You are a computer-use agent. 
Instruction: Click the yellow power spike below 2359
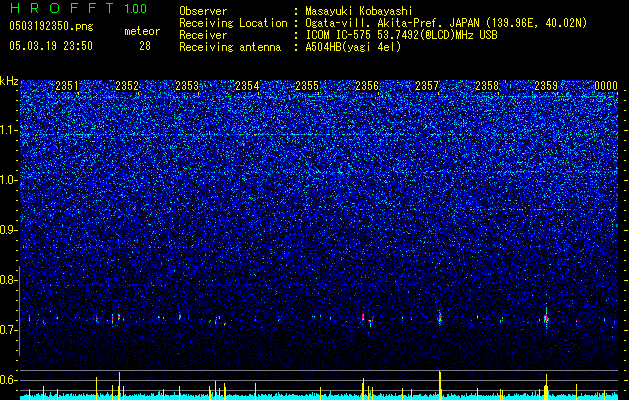[x=546, y=387]
